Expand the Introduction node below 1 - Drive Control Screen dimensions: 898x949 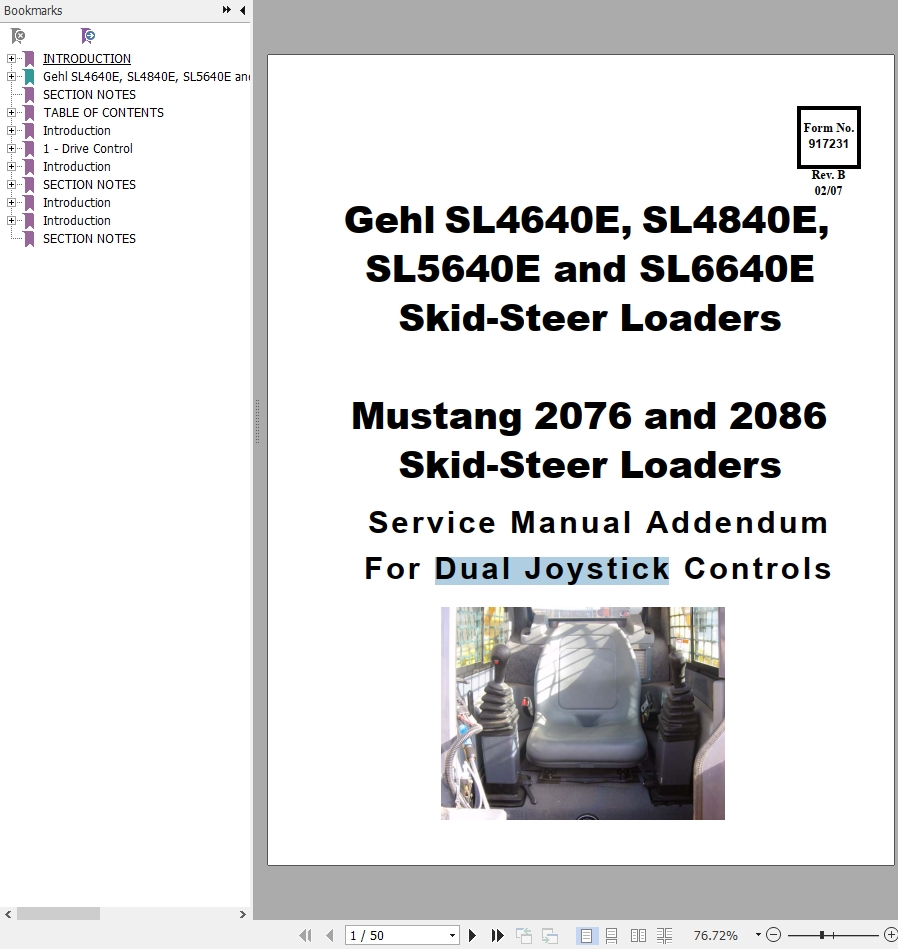11,166
